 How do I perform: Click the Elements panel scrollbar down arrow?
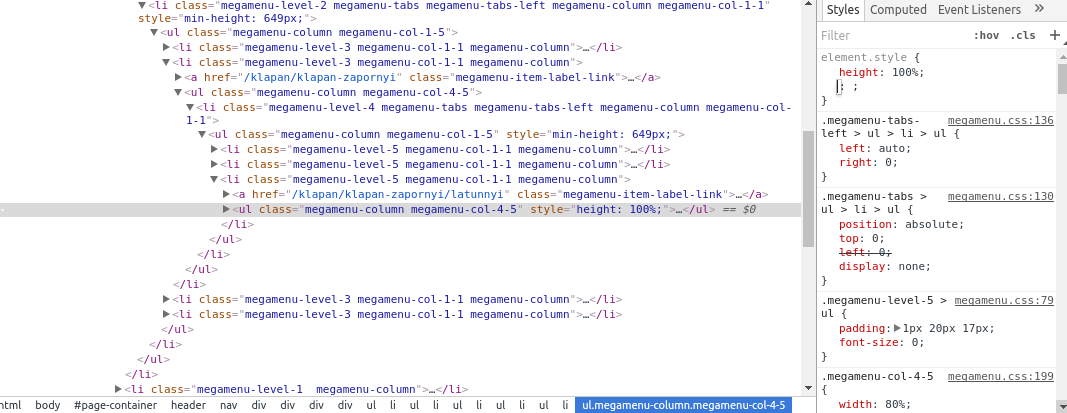pyautogui.click(x=808, y=389)
